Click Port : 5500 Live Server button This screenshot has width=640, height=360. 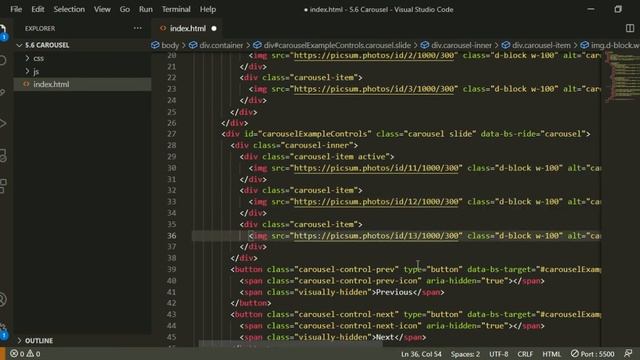593,354
